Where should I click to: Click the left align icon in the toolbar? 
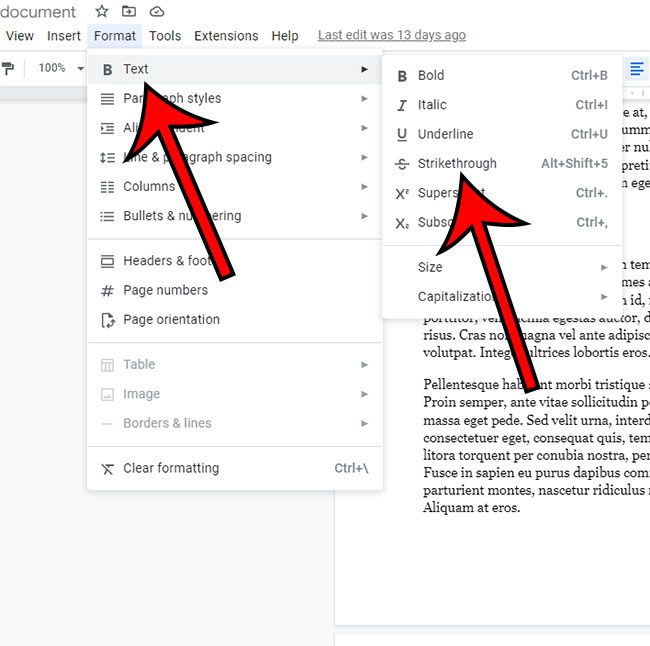(636, 69)
